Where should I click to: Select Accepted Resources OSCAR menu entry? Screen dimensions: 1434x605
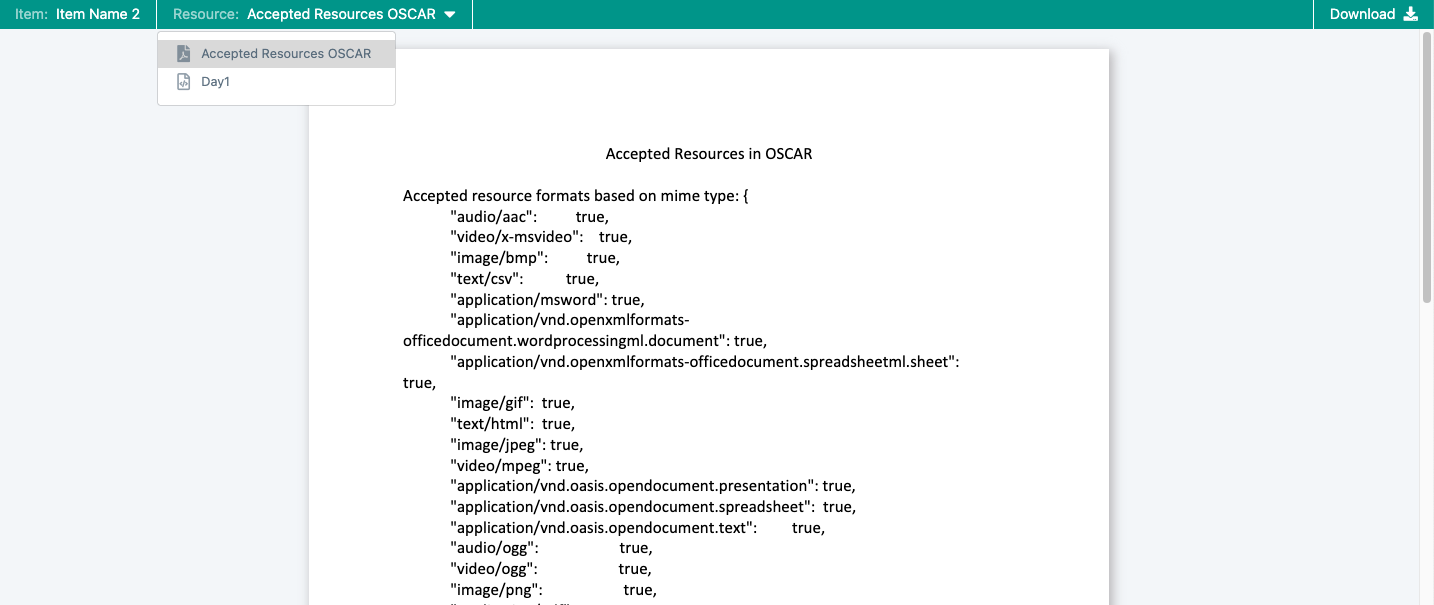pyautogui.click(x=276, y=54)
